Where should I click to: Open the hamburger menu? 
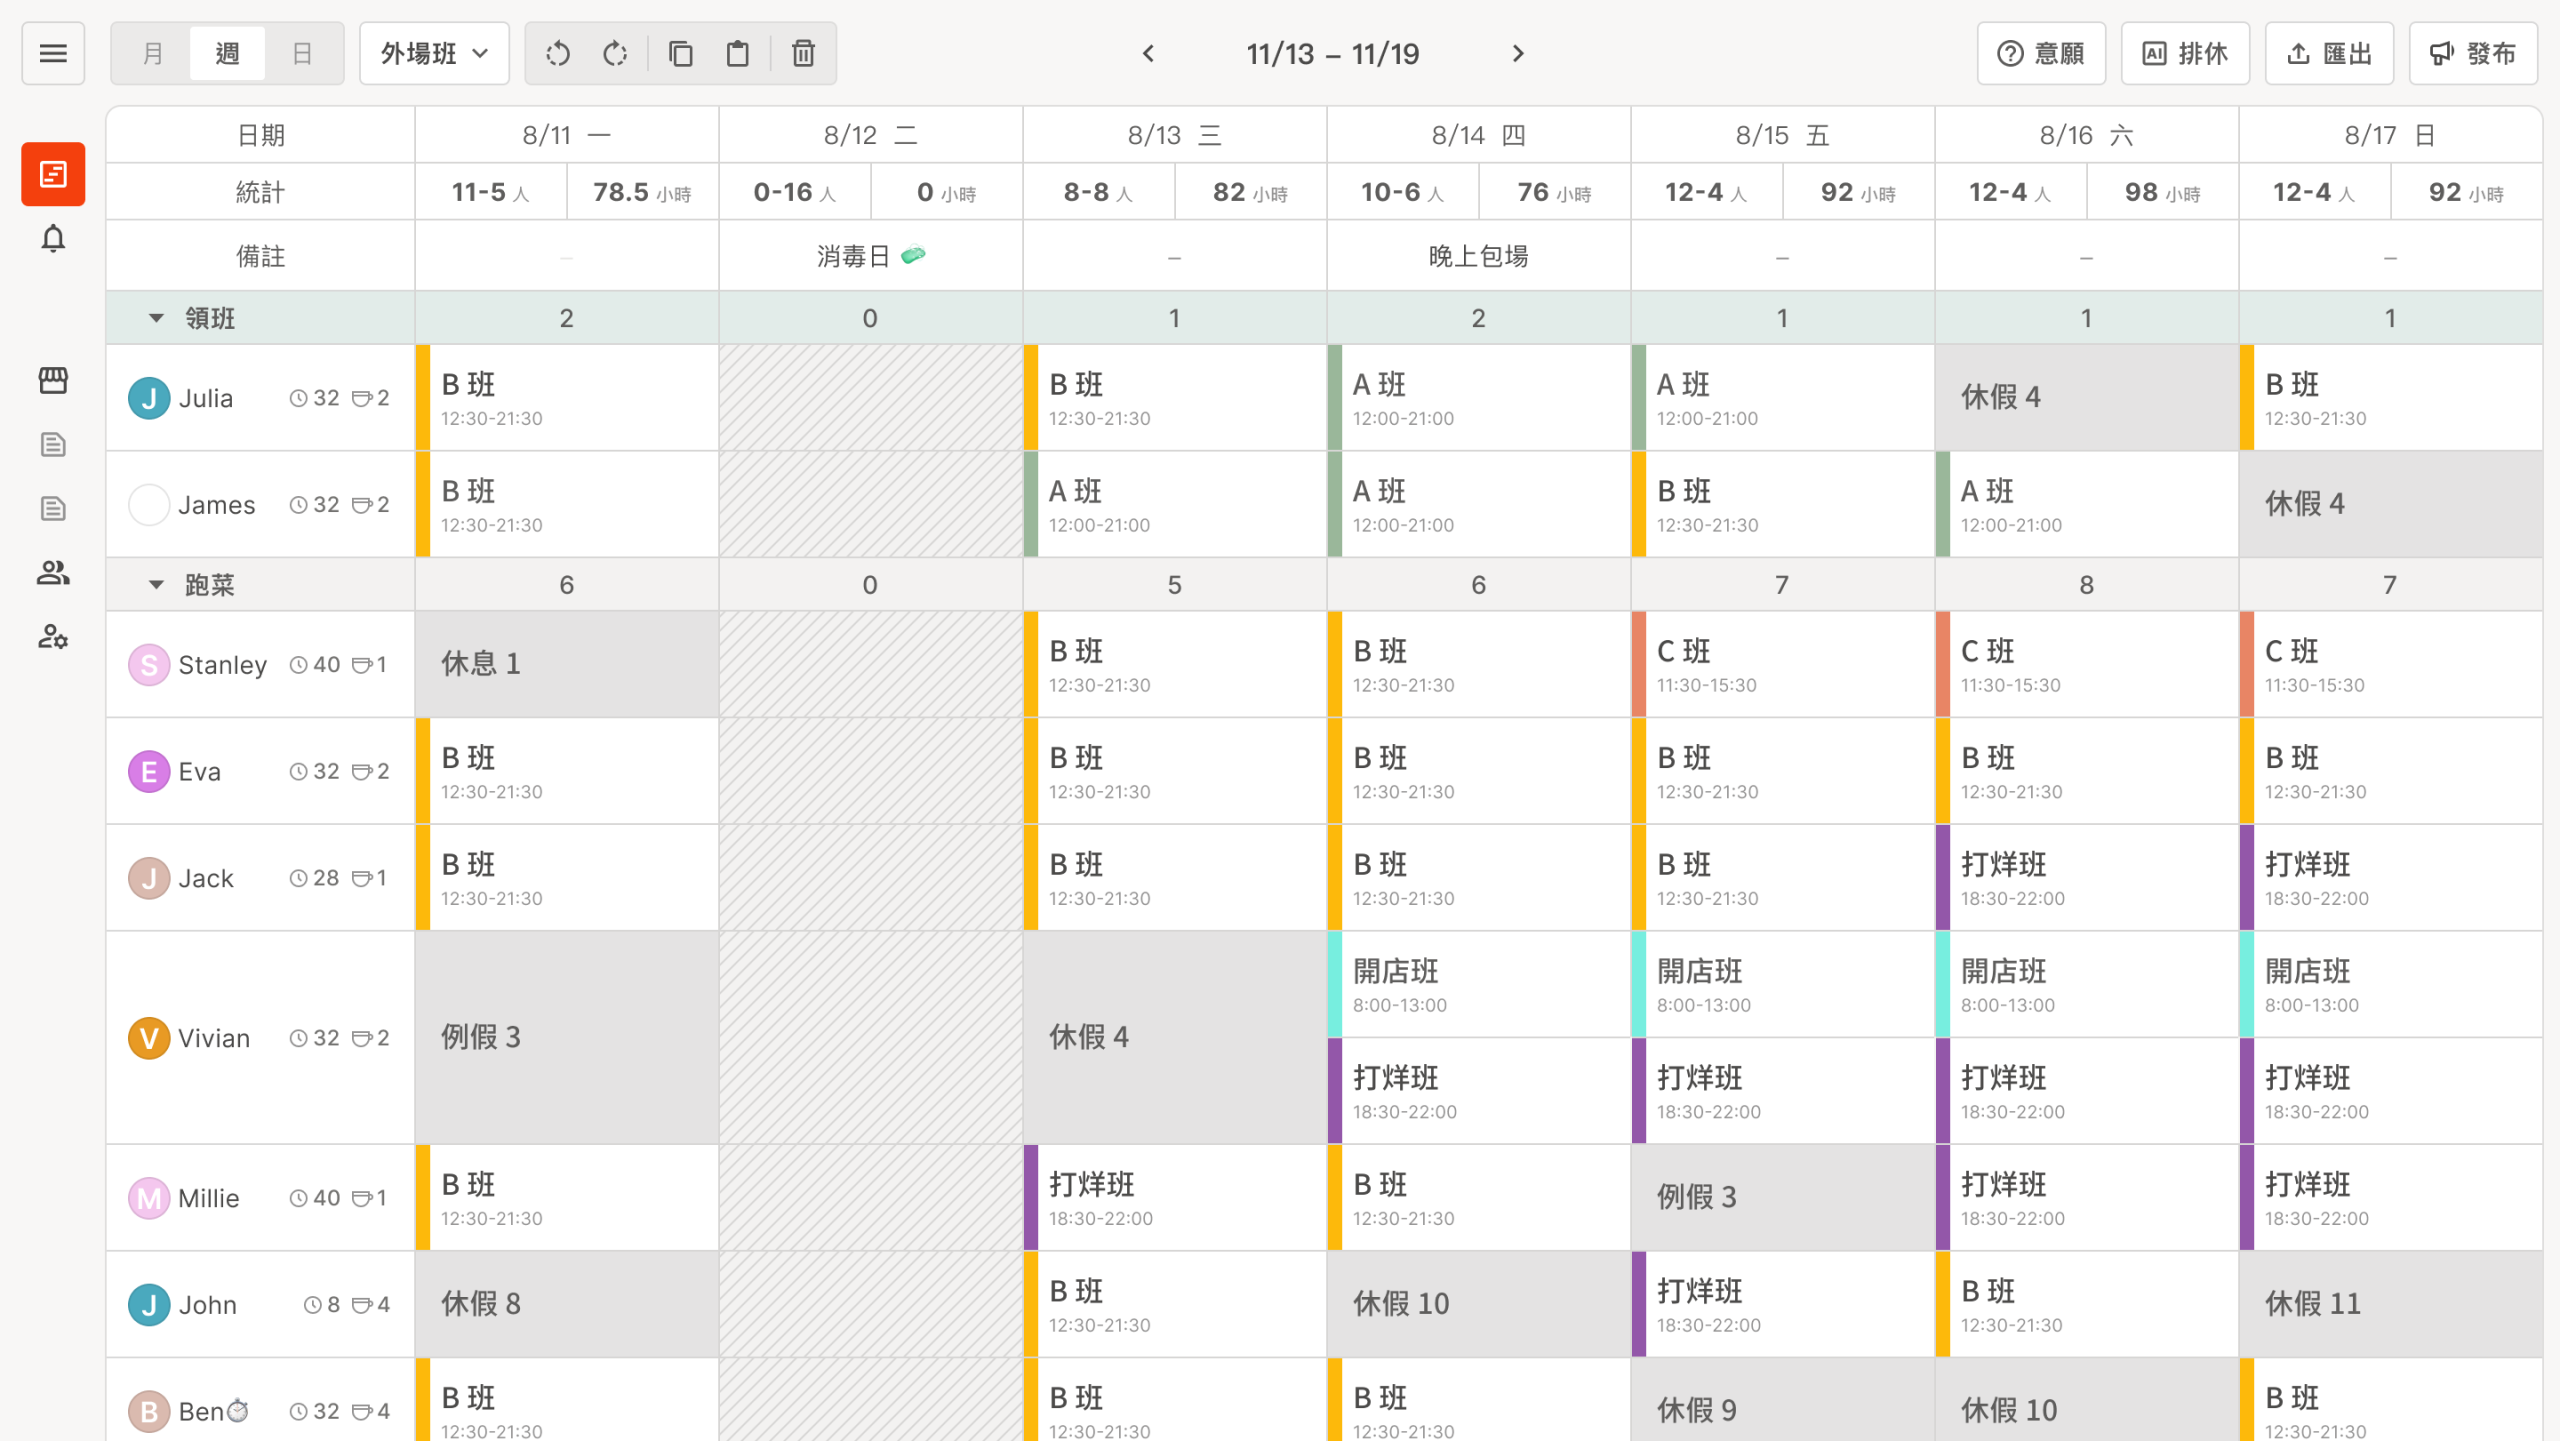coord(53,53)
